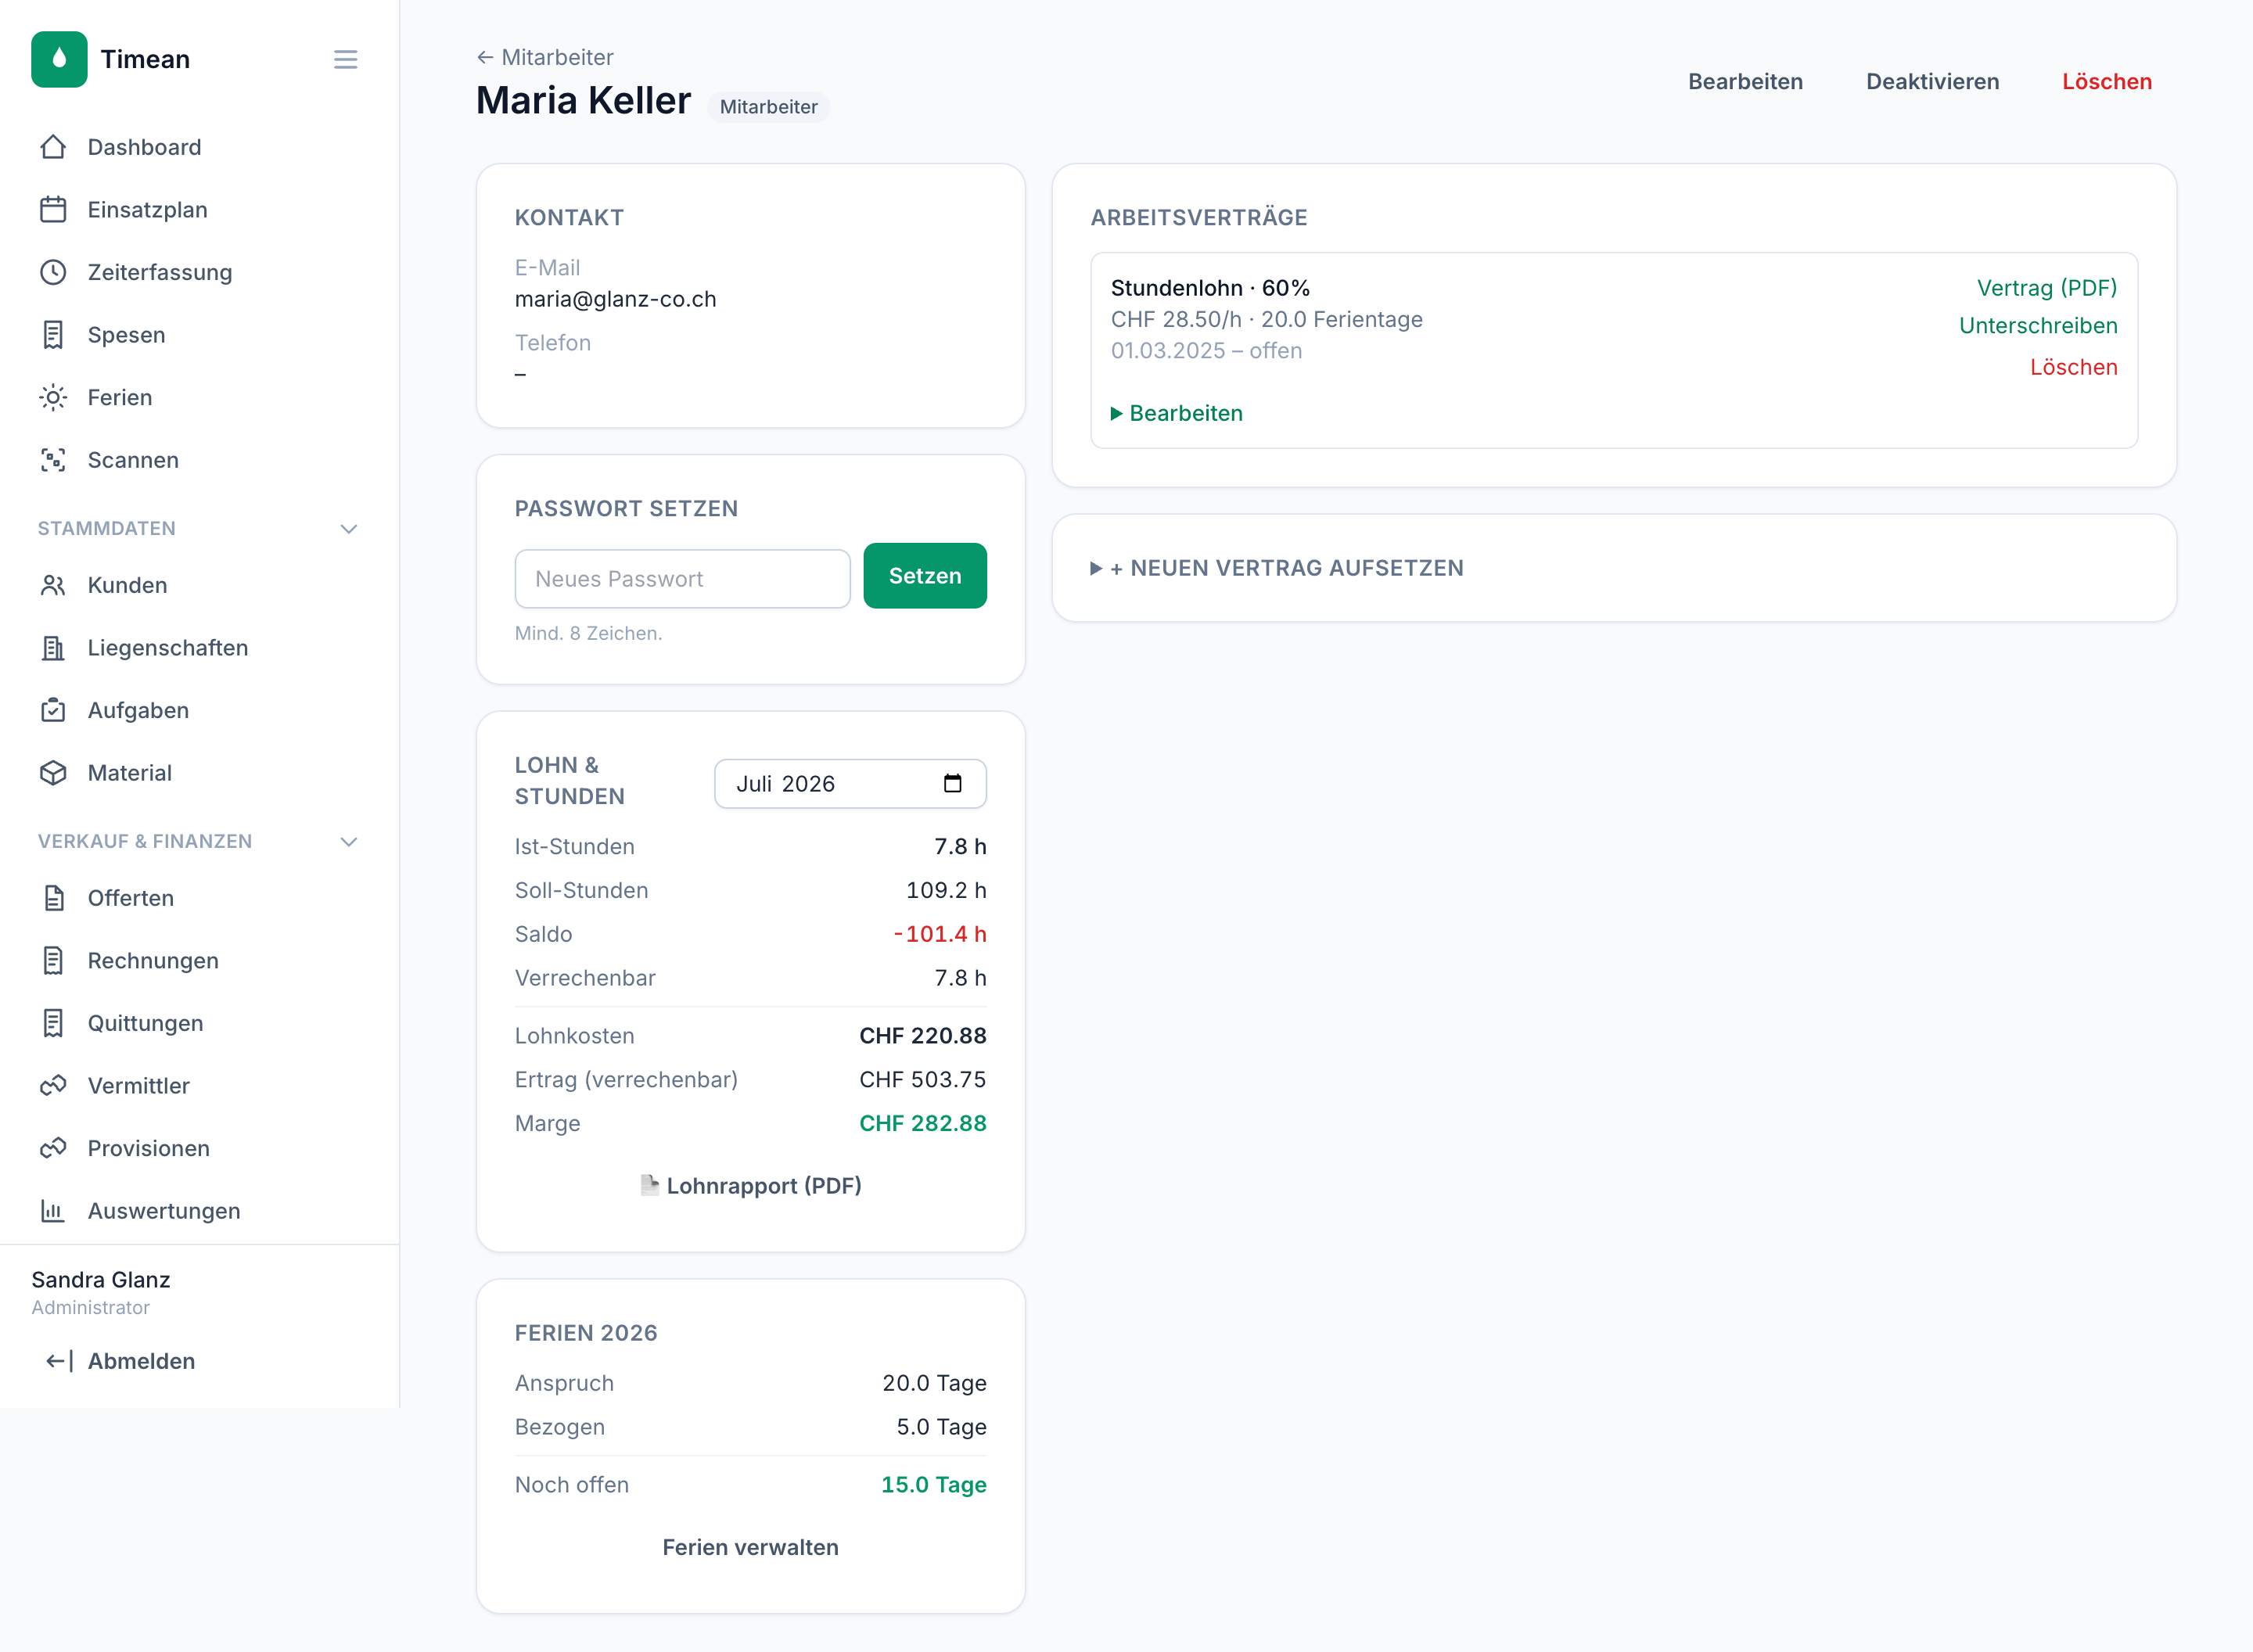Select Einsatzplan in the sidebar
2253x1652 pixels.
(199, 210)
